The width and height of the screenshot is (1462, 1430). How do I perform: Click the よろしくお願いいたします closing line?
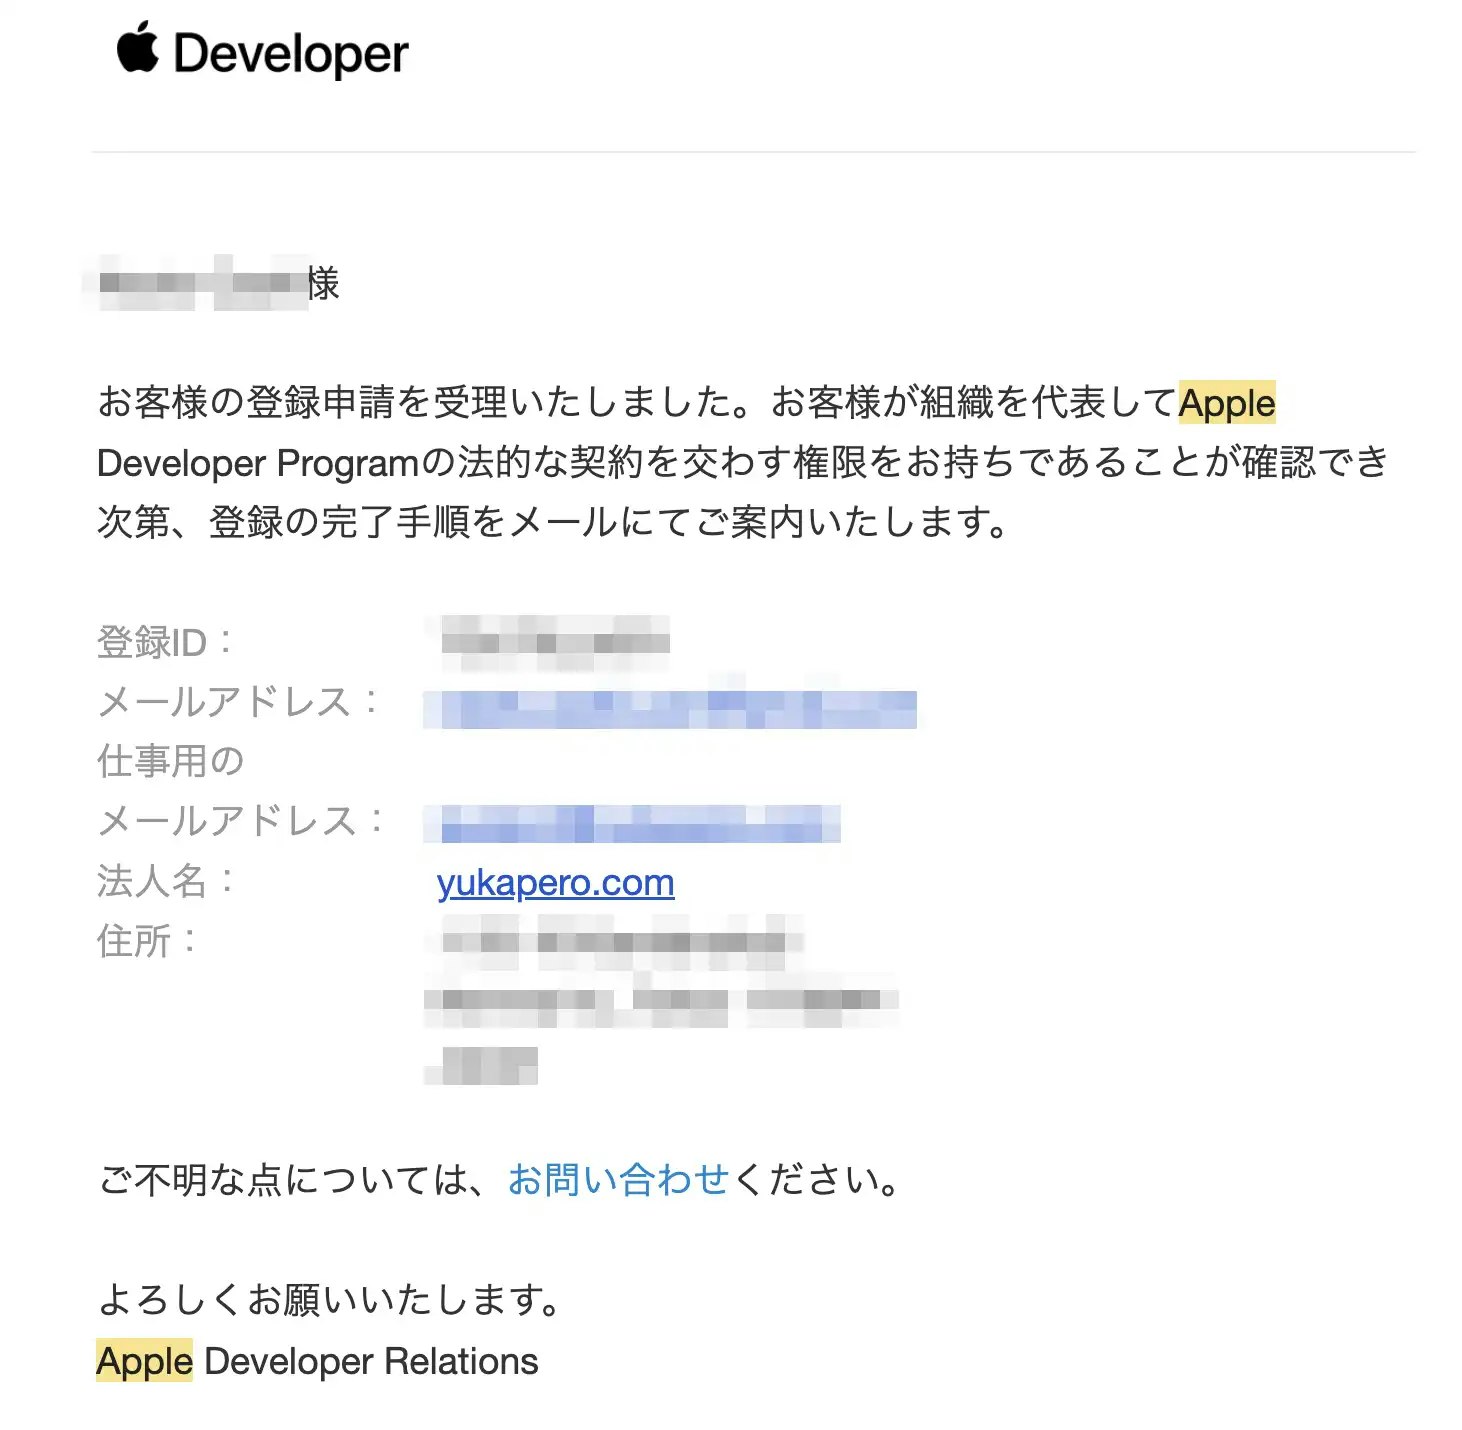click(330, 1300)
